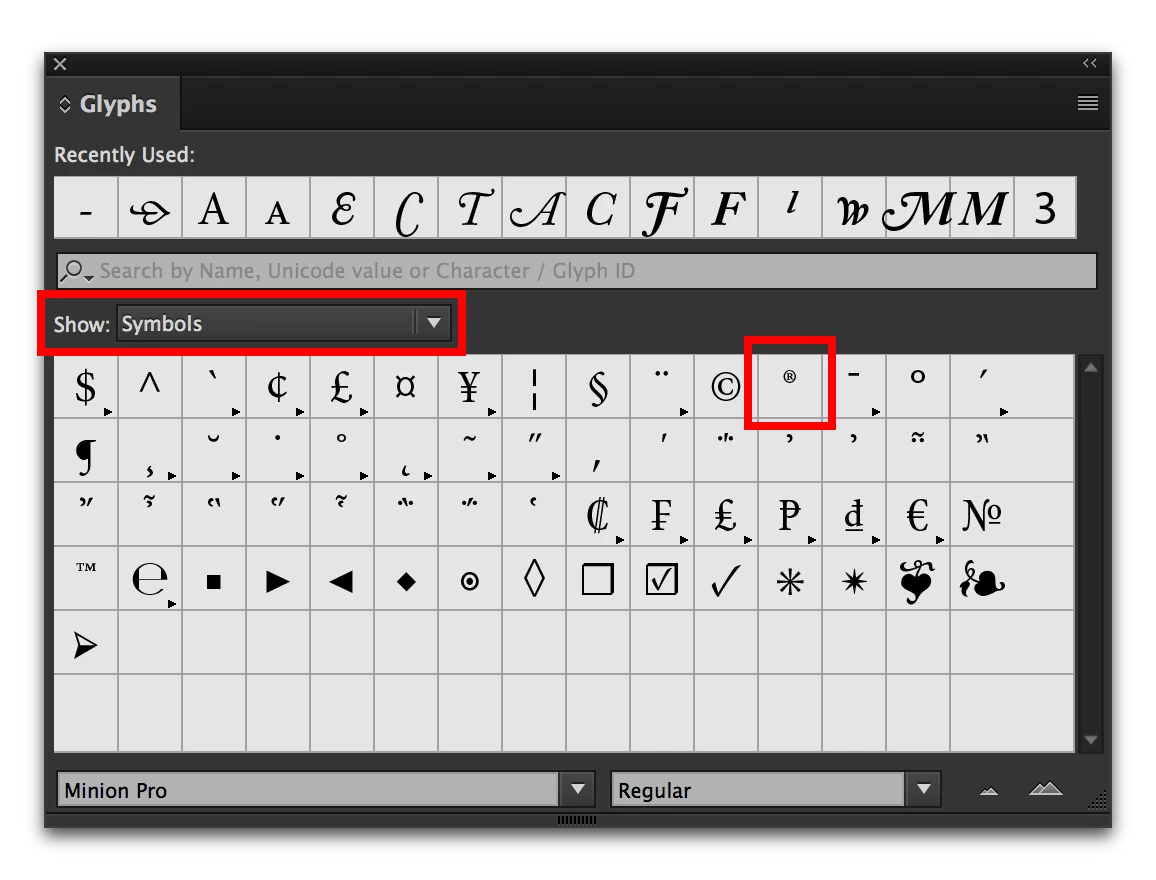Select the left-pointing triangle glyph
1156x880 pixels.
pyautogui.click(x=341, y=579)
